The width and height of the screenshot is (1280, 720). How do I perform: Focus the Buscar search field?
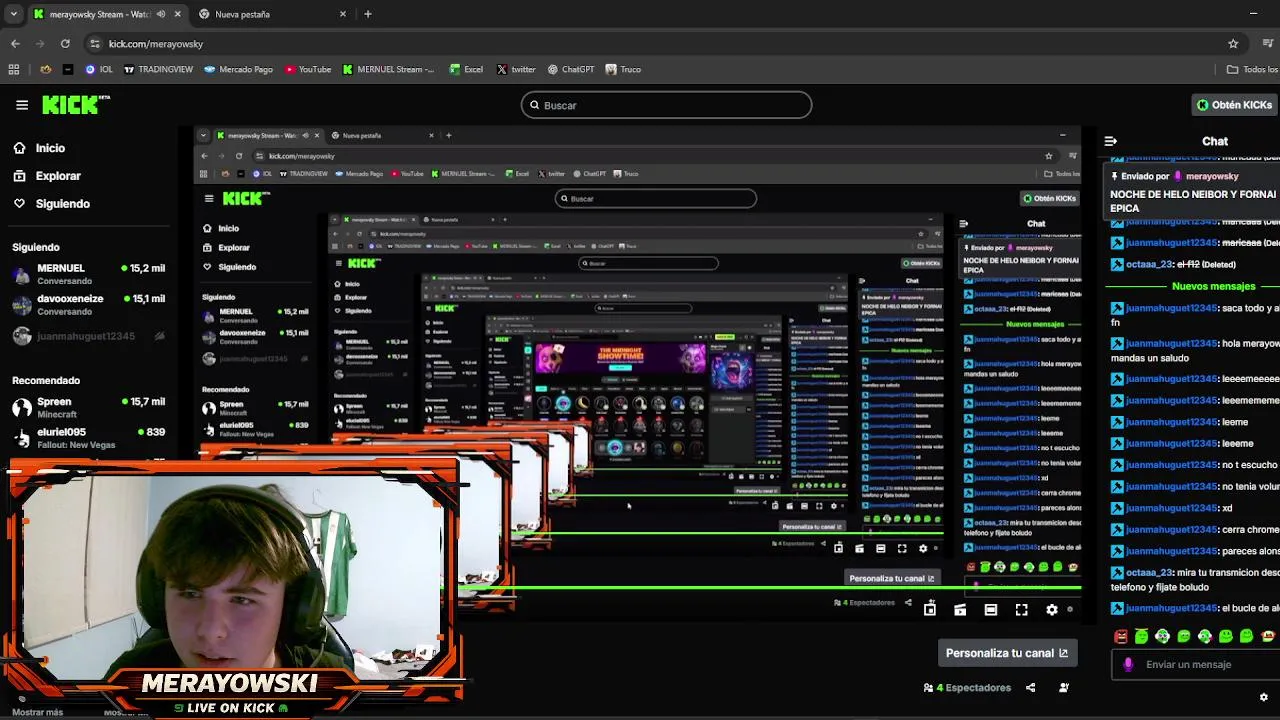pos(666,105)
